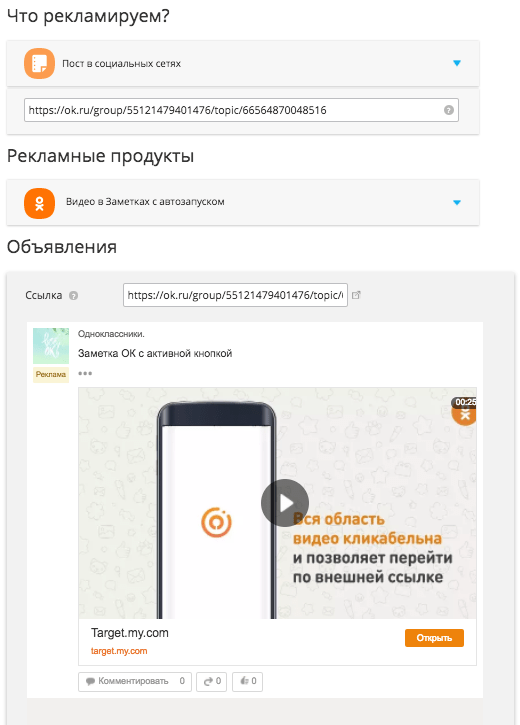Open the external link icon beside Ссылка field
The image size is (520, 725).
tap(356, 295)
